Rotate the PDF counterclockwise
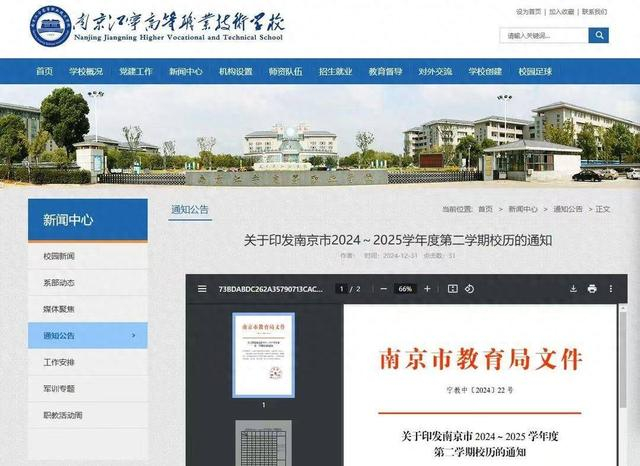Screen dimensions: 640x466 pyautogui.click(x=469, y=289)
